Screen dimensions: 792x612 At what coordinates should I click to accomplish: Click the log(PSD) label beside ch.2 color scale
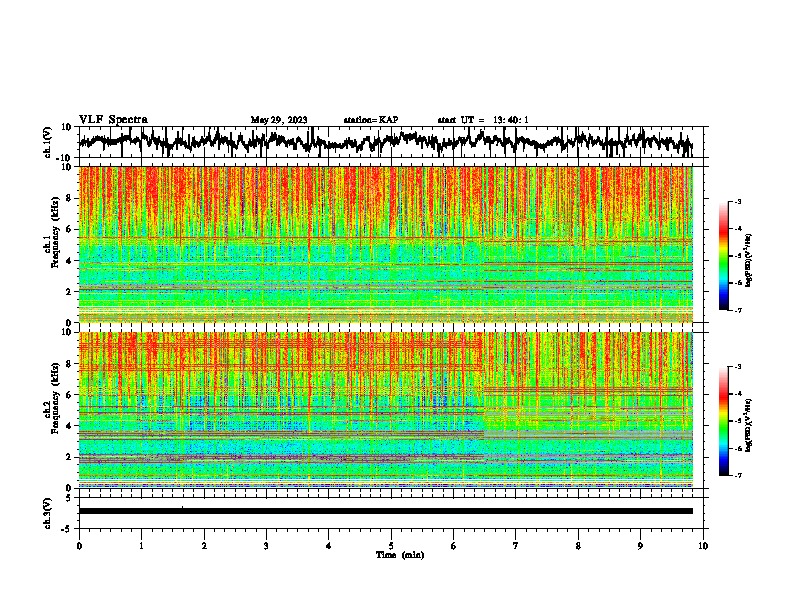(749, 425)
